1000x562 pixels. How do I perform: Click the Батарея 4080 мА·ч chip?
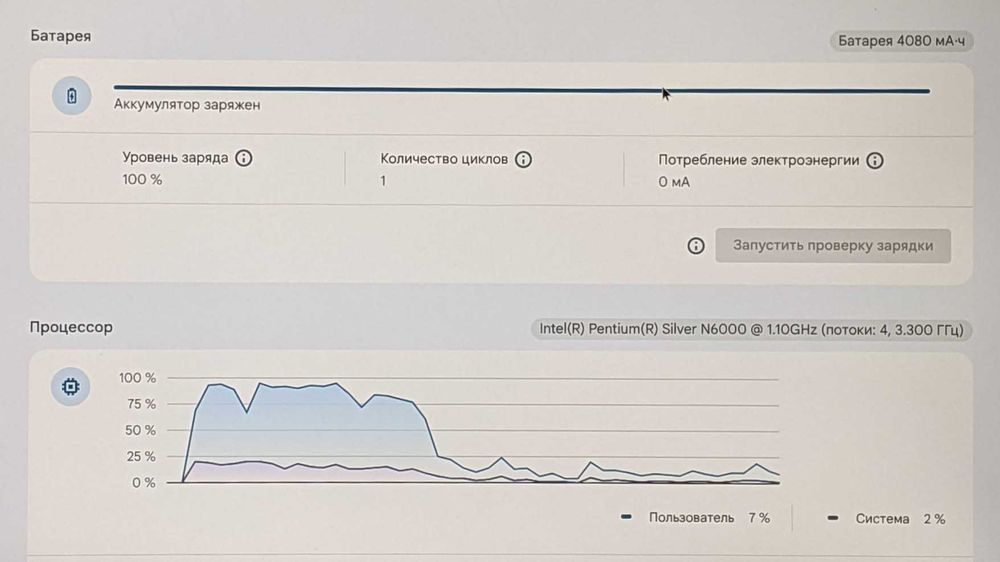tap(901, 41)
